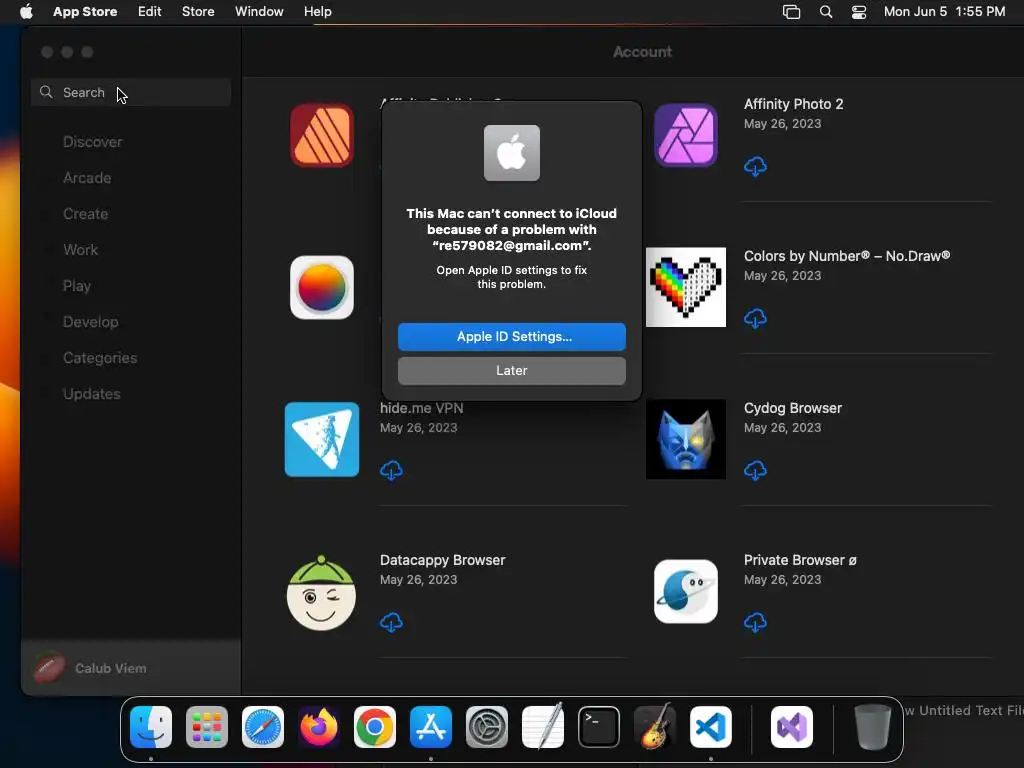Launch Safari from the Dock

coord(263,727)
